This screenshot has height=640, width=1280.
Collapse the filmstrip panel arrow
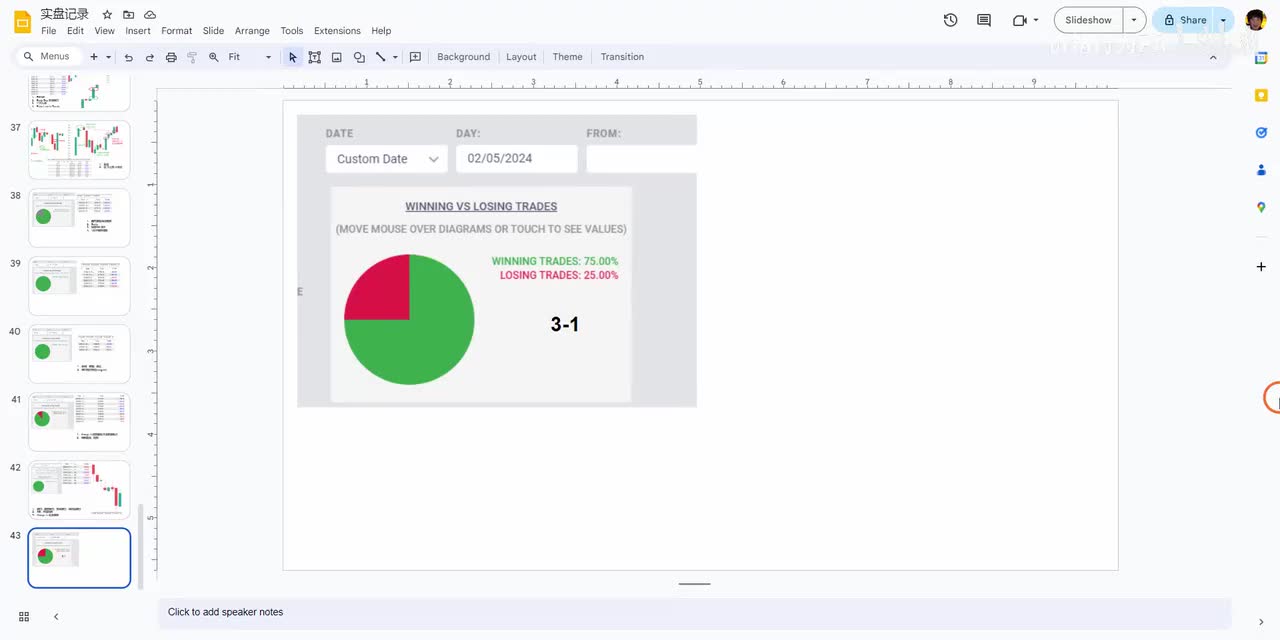pyautogui.click(x=56, y=617)
